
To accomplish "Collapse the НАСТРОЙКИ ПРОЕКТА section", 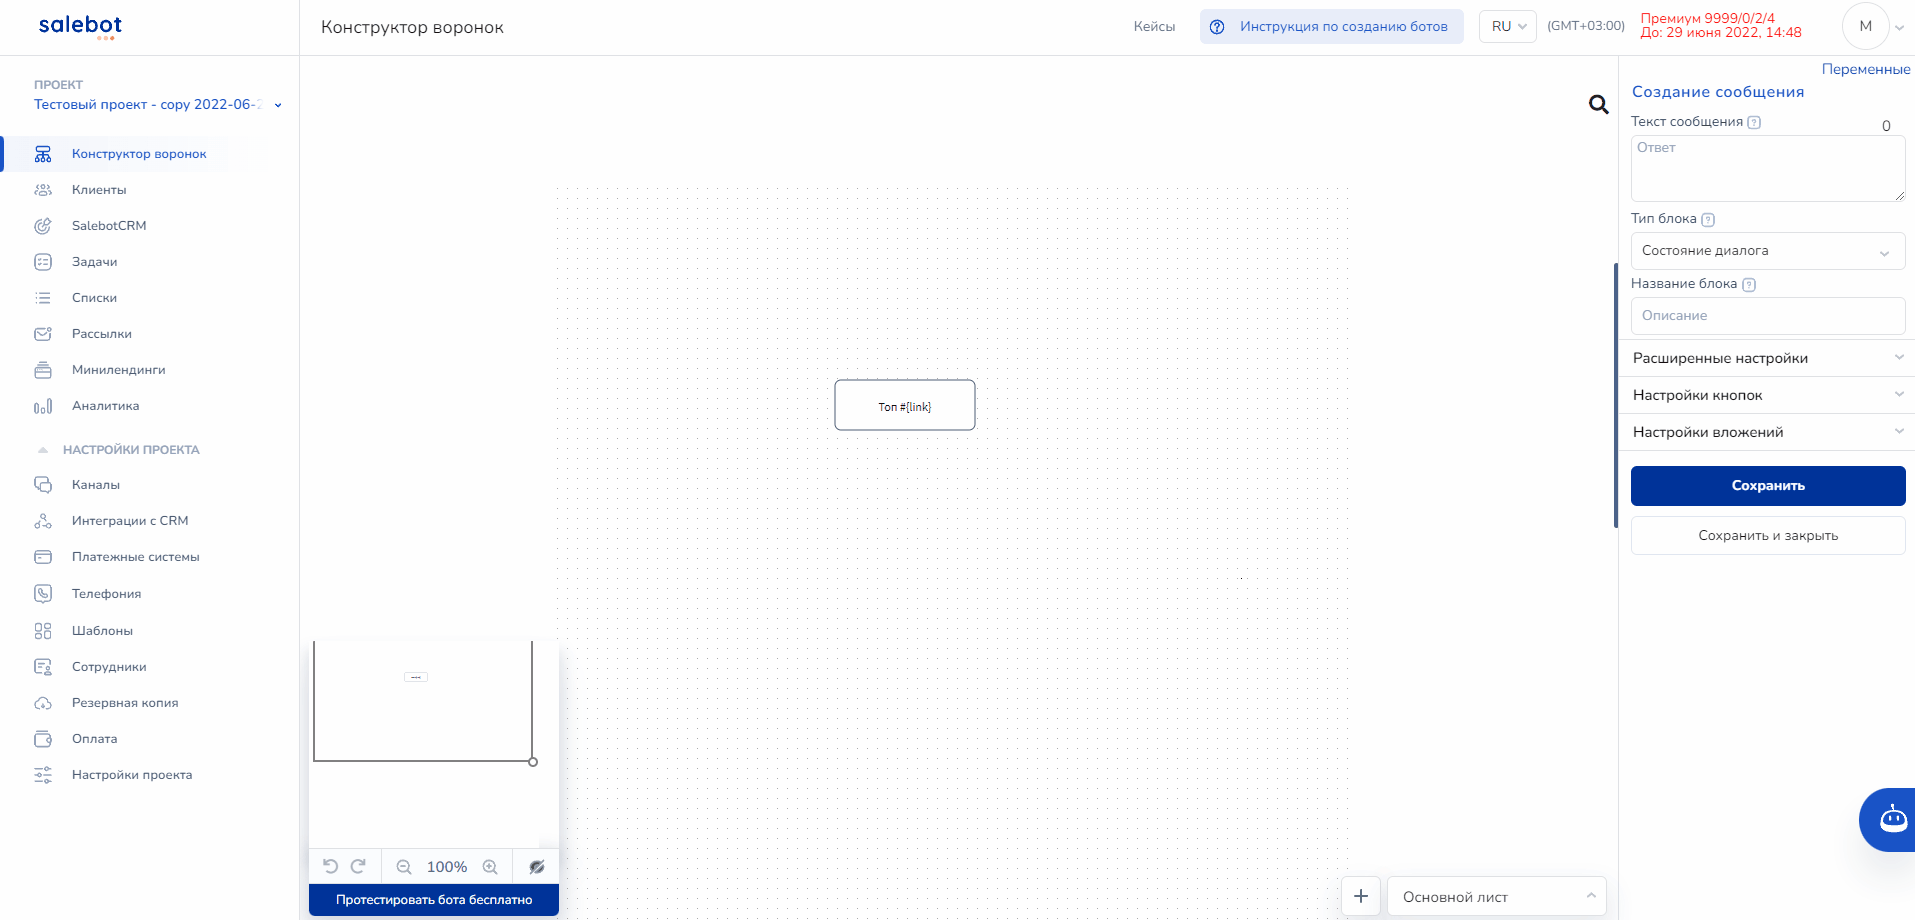I will pos(42,450).
